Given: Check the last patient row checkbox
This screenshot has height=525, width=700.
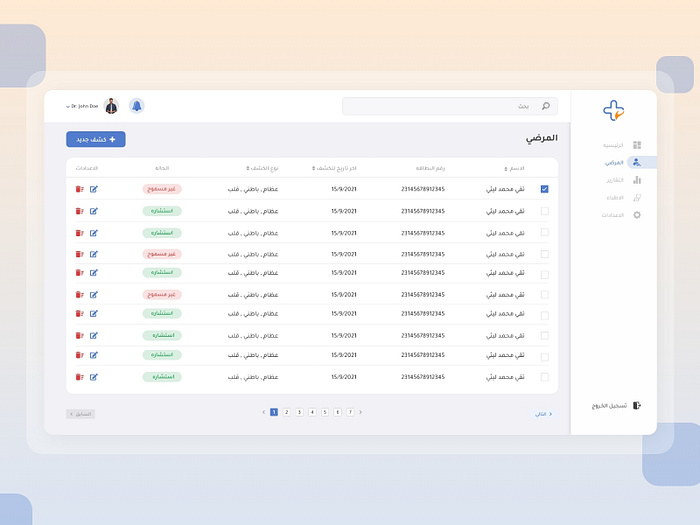Looking at the screenshot, I should (545, 377).
